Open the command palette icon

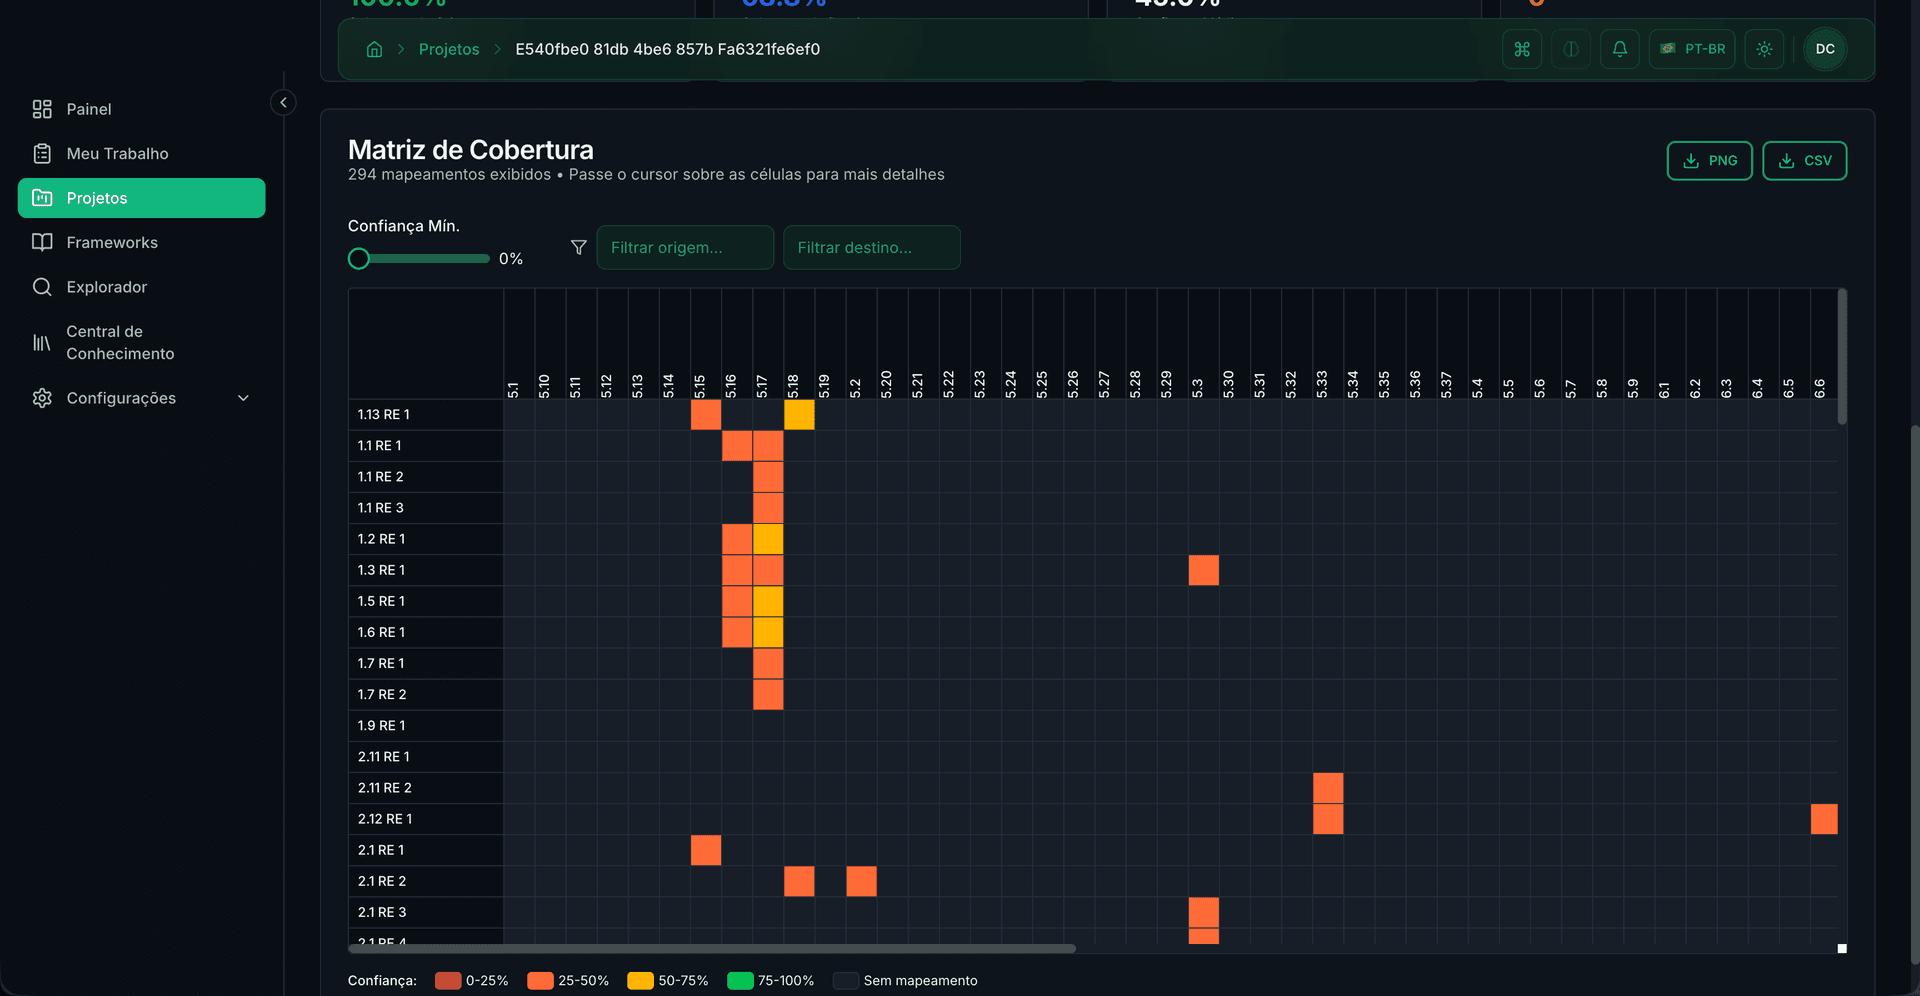(1521, 49)
